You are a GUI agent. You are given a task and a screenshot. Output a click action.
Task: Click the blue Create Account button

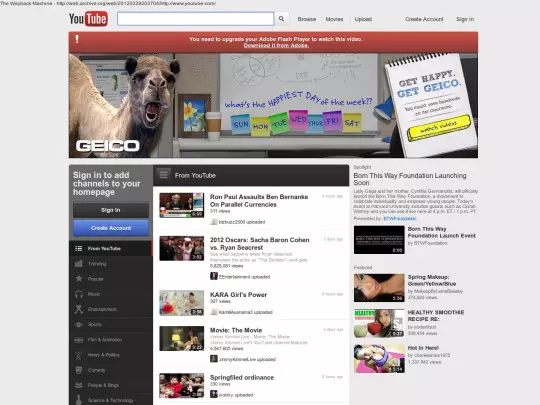click(111, 228)
